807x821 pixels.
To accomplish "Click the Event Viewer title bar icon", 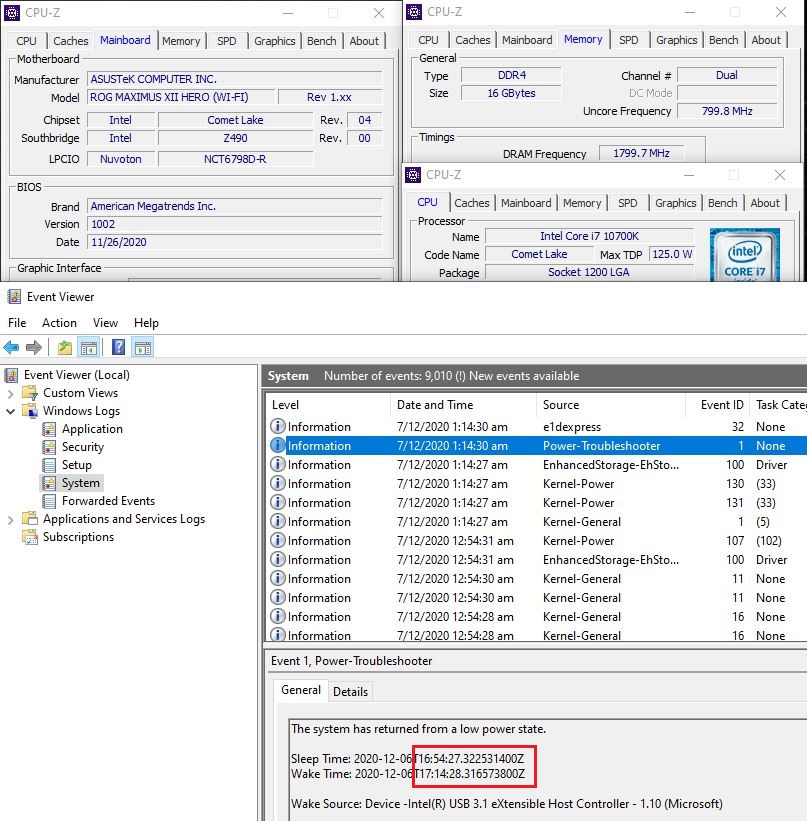I will [x=14, y=297].
